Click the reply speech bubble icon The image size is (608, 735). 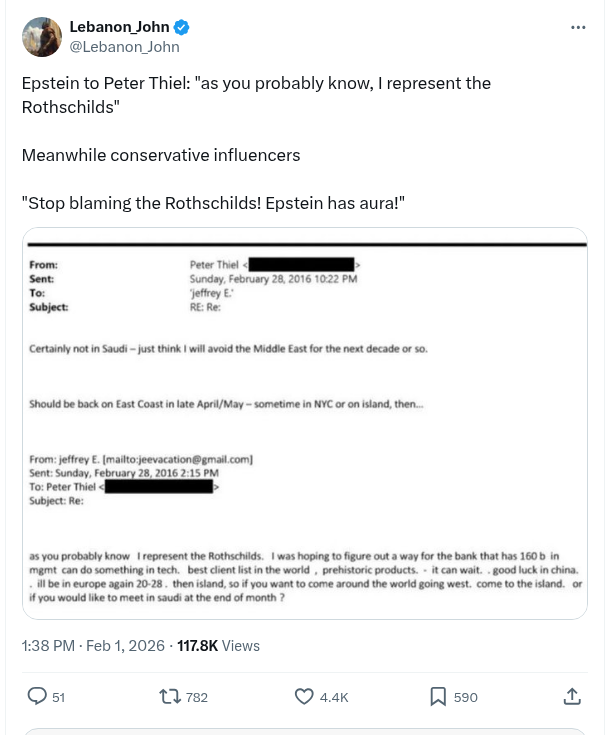pyautogui.click(x=37, y=696)
